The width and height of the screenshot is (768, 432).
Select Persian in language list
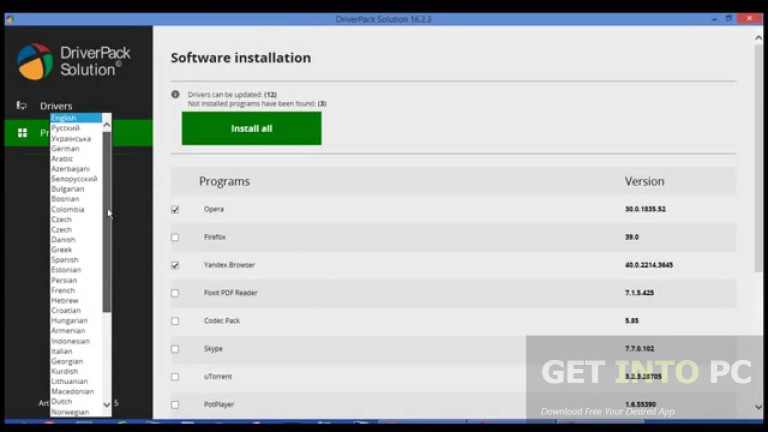(x=64, y=280)
